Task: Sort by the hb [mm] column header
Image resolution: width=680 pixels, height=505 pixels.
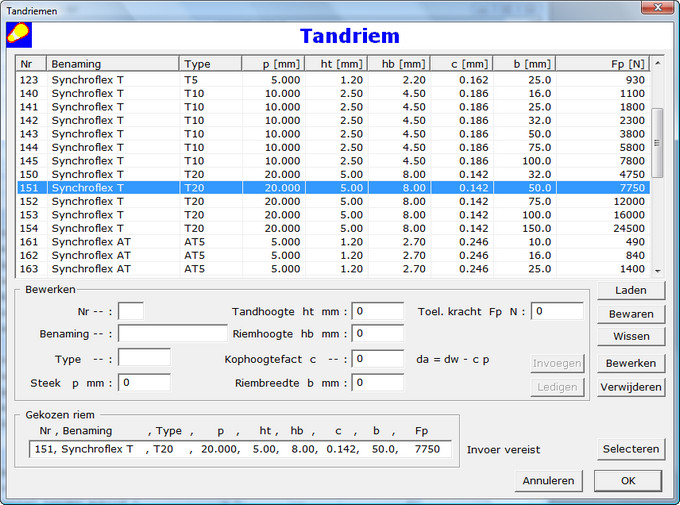Action: click(399, 64)
